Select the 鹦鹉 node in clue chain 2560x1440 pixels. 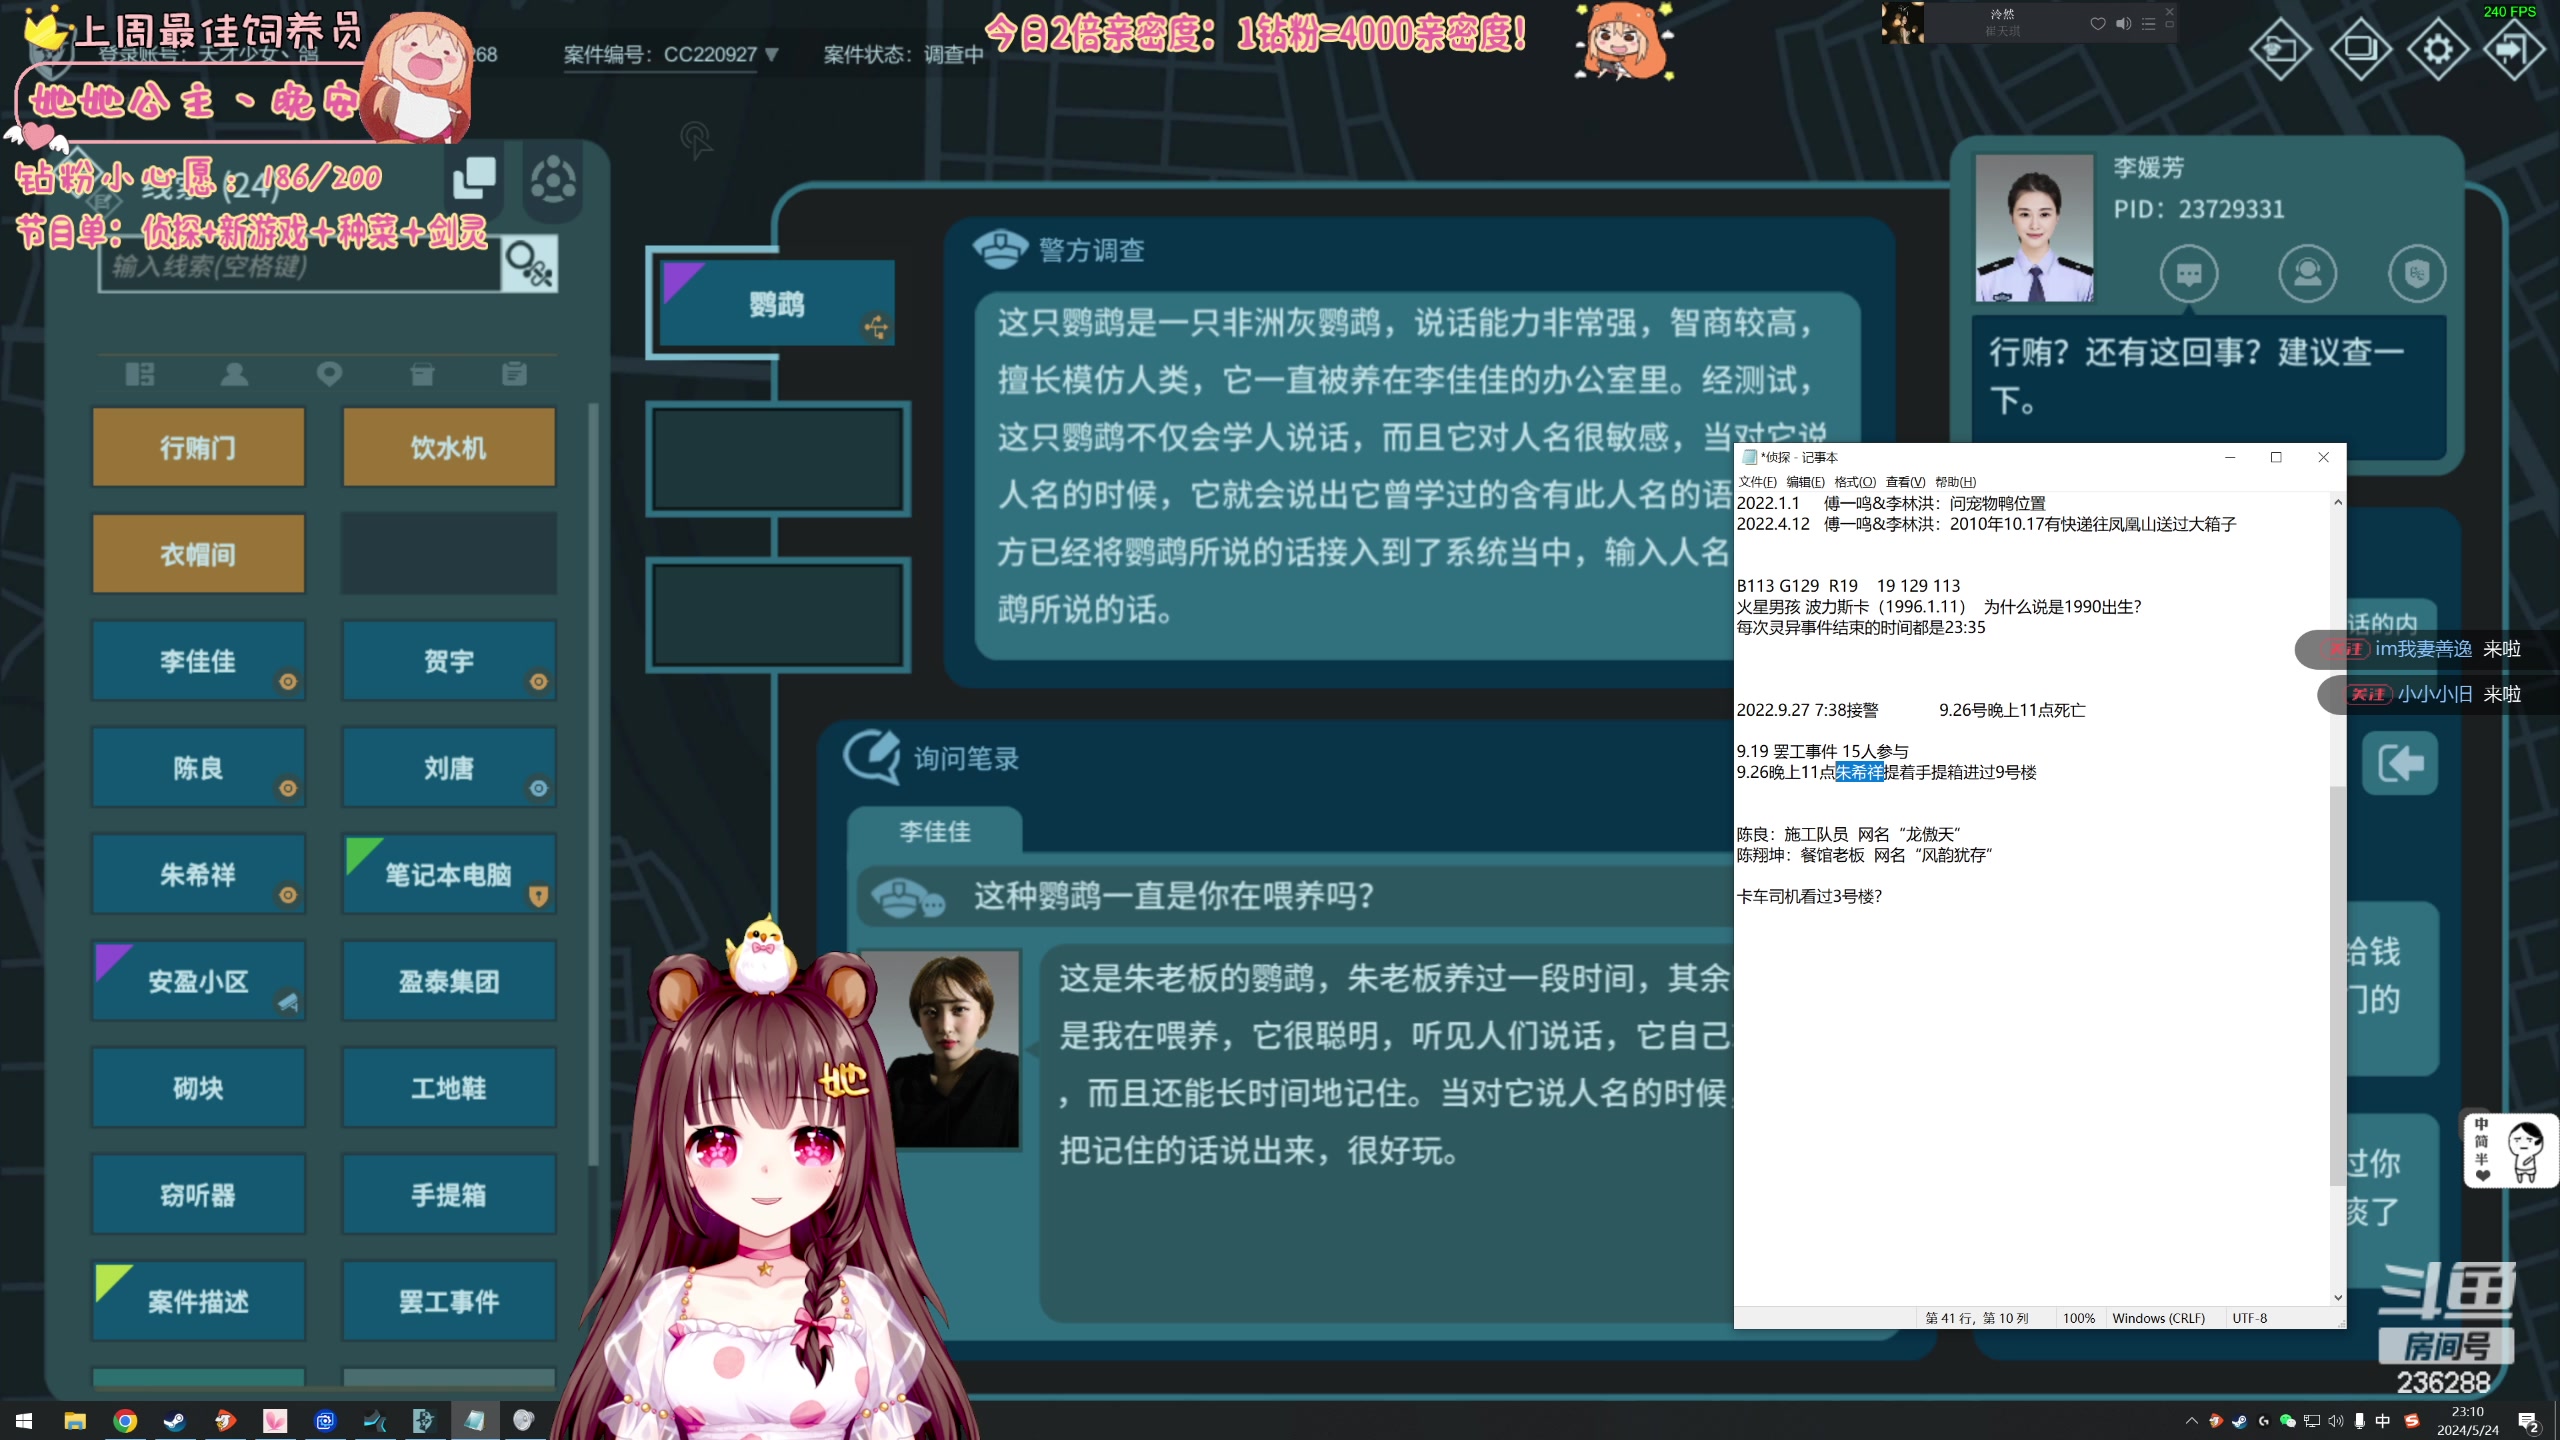[777, 303]
